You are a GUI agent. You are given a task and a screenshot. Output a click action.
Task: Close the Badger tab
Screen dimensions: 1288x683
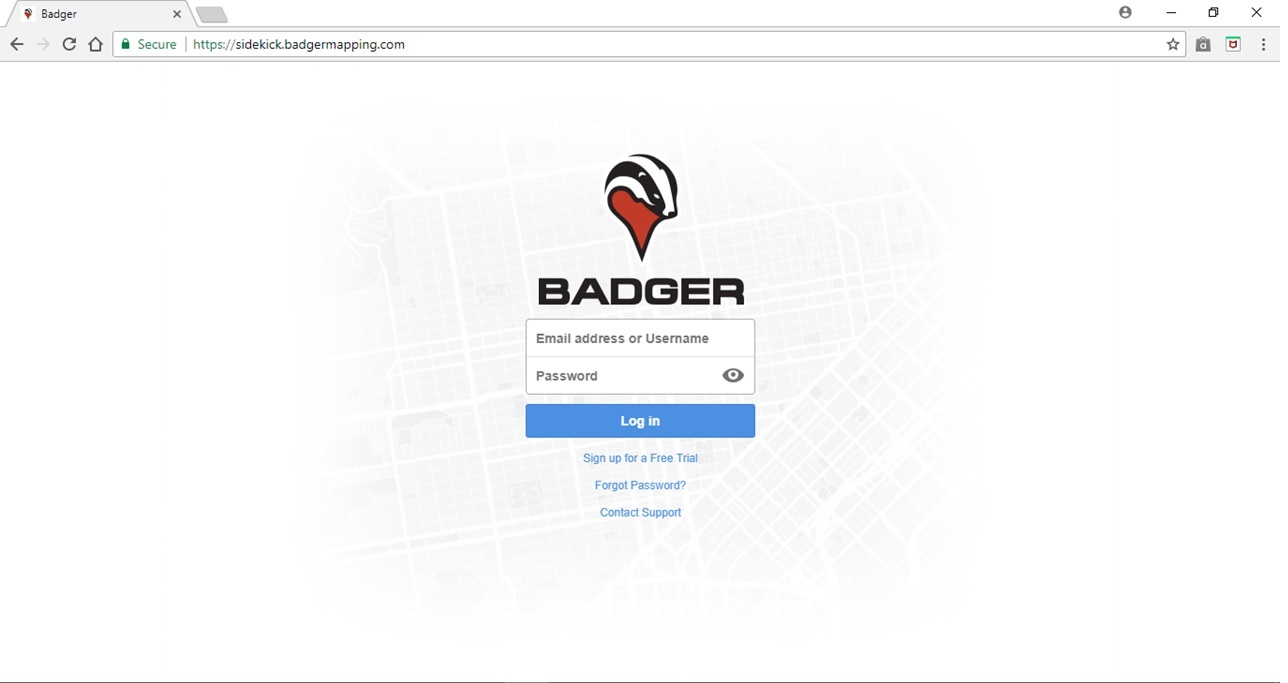(177, 14)
